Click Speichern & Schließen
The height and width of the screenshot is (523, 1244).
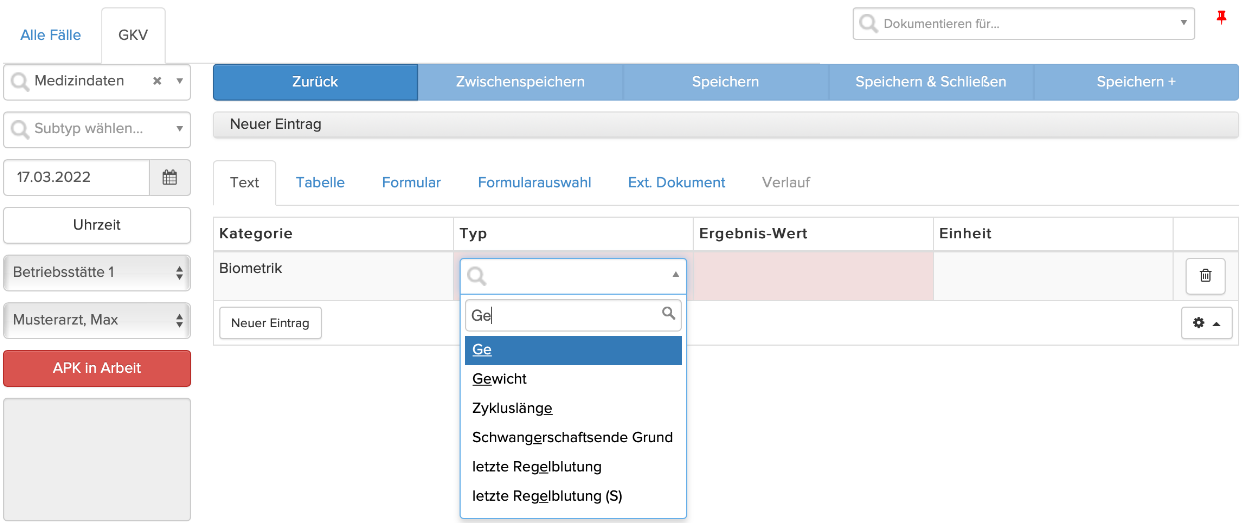(x=931, y=82)
